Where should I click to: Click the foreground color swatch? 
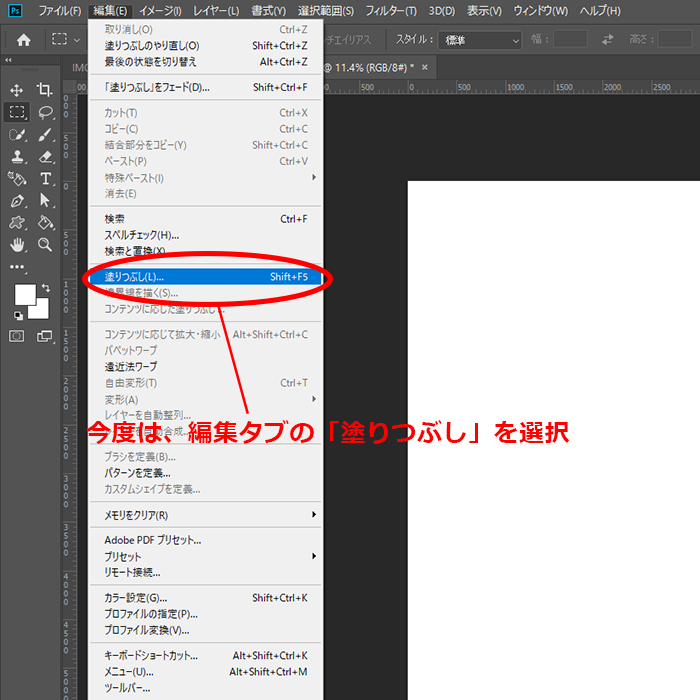[24, 295]
